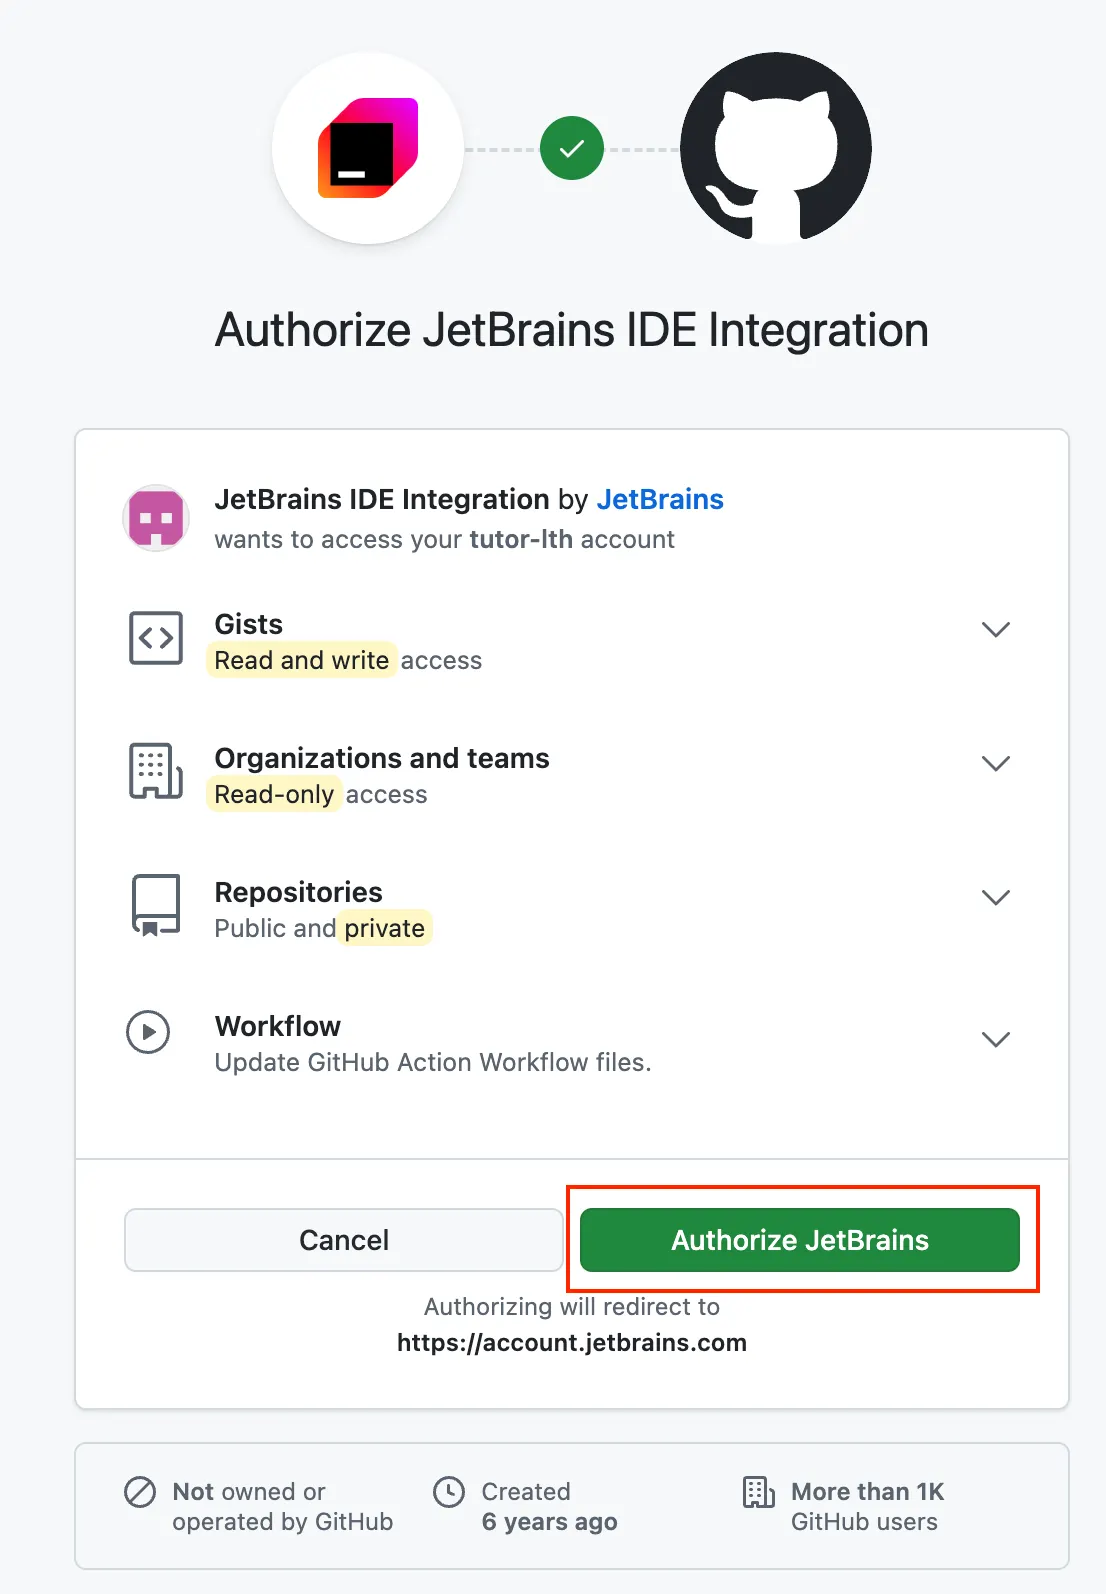Screen dimensions: 1106x1594
Task: Click the organization icon beside GitHub users
Action: pos(758,1492)
